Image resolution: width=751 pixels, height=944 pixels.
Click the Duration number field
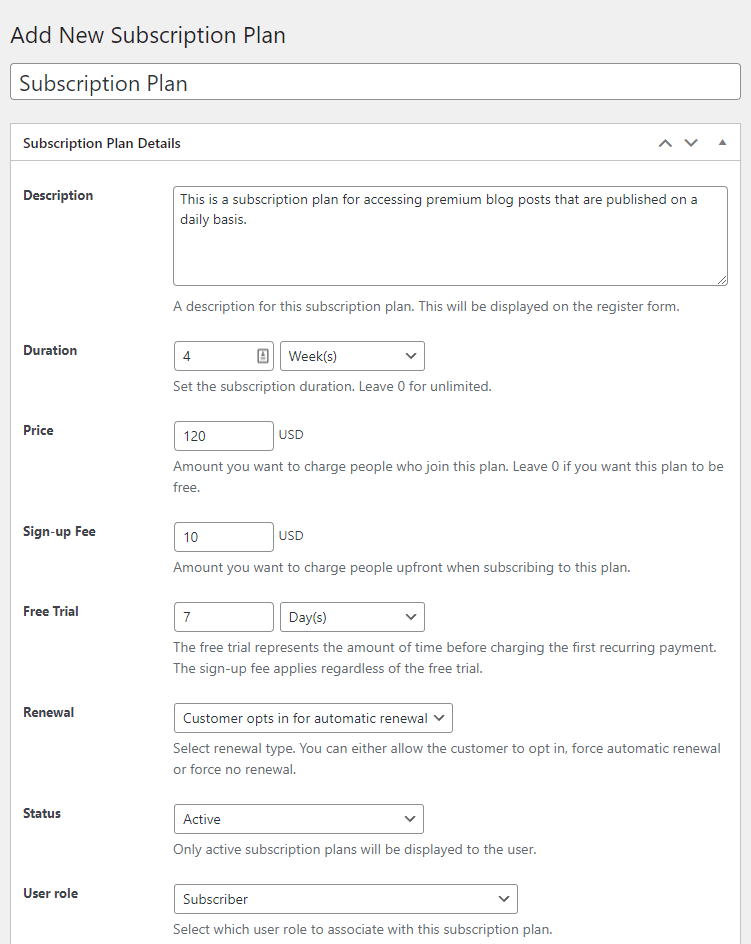coord(213,356)
